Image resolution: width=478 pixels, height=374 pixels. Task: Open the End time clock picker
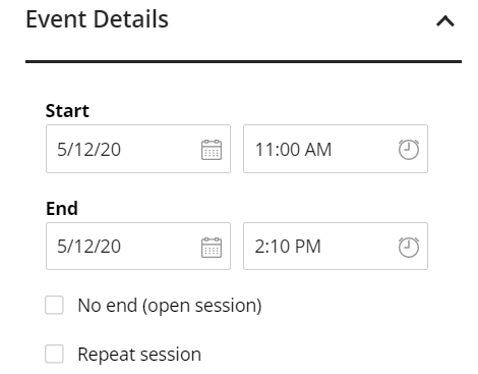(409, 247)
